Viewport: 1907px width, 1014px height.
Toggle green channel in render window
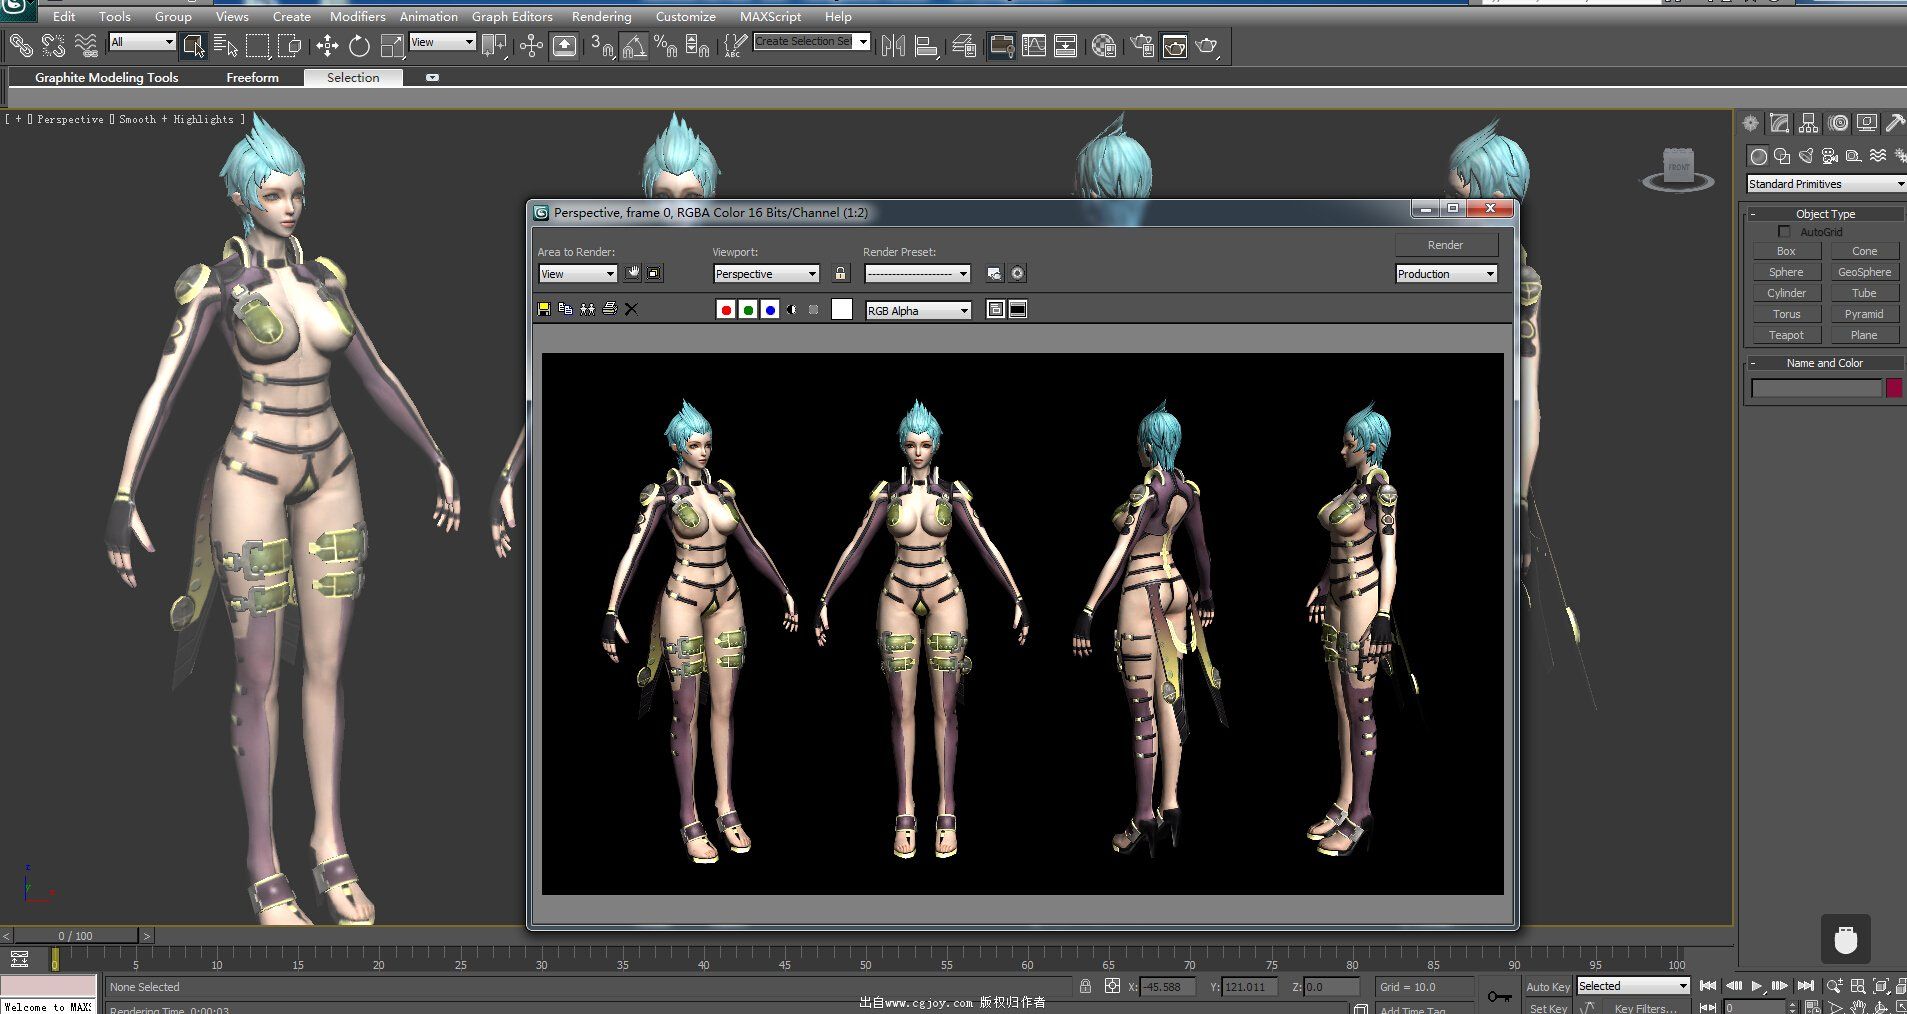[748, 310]
